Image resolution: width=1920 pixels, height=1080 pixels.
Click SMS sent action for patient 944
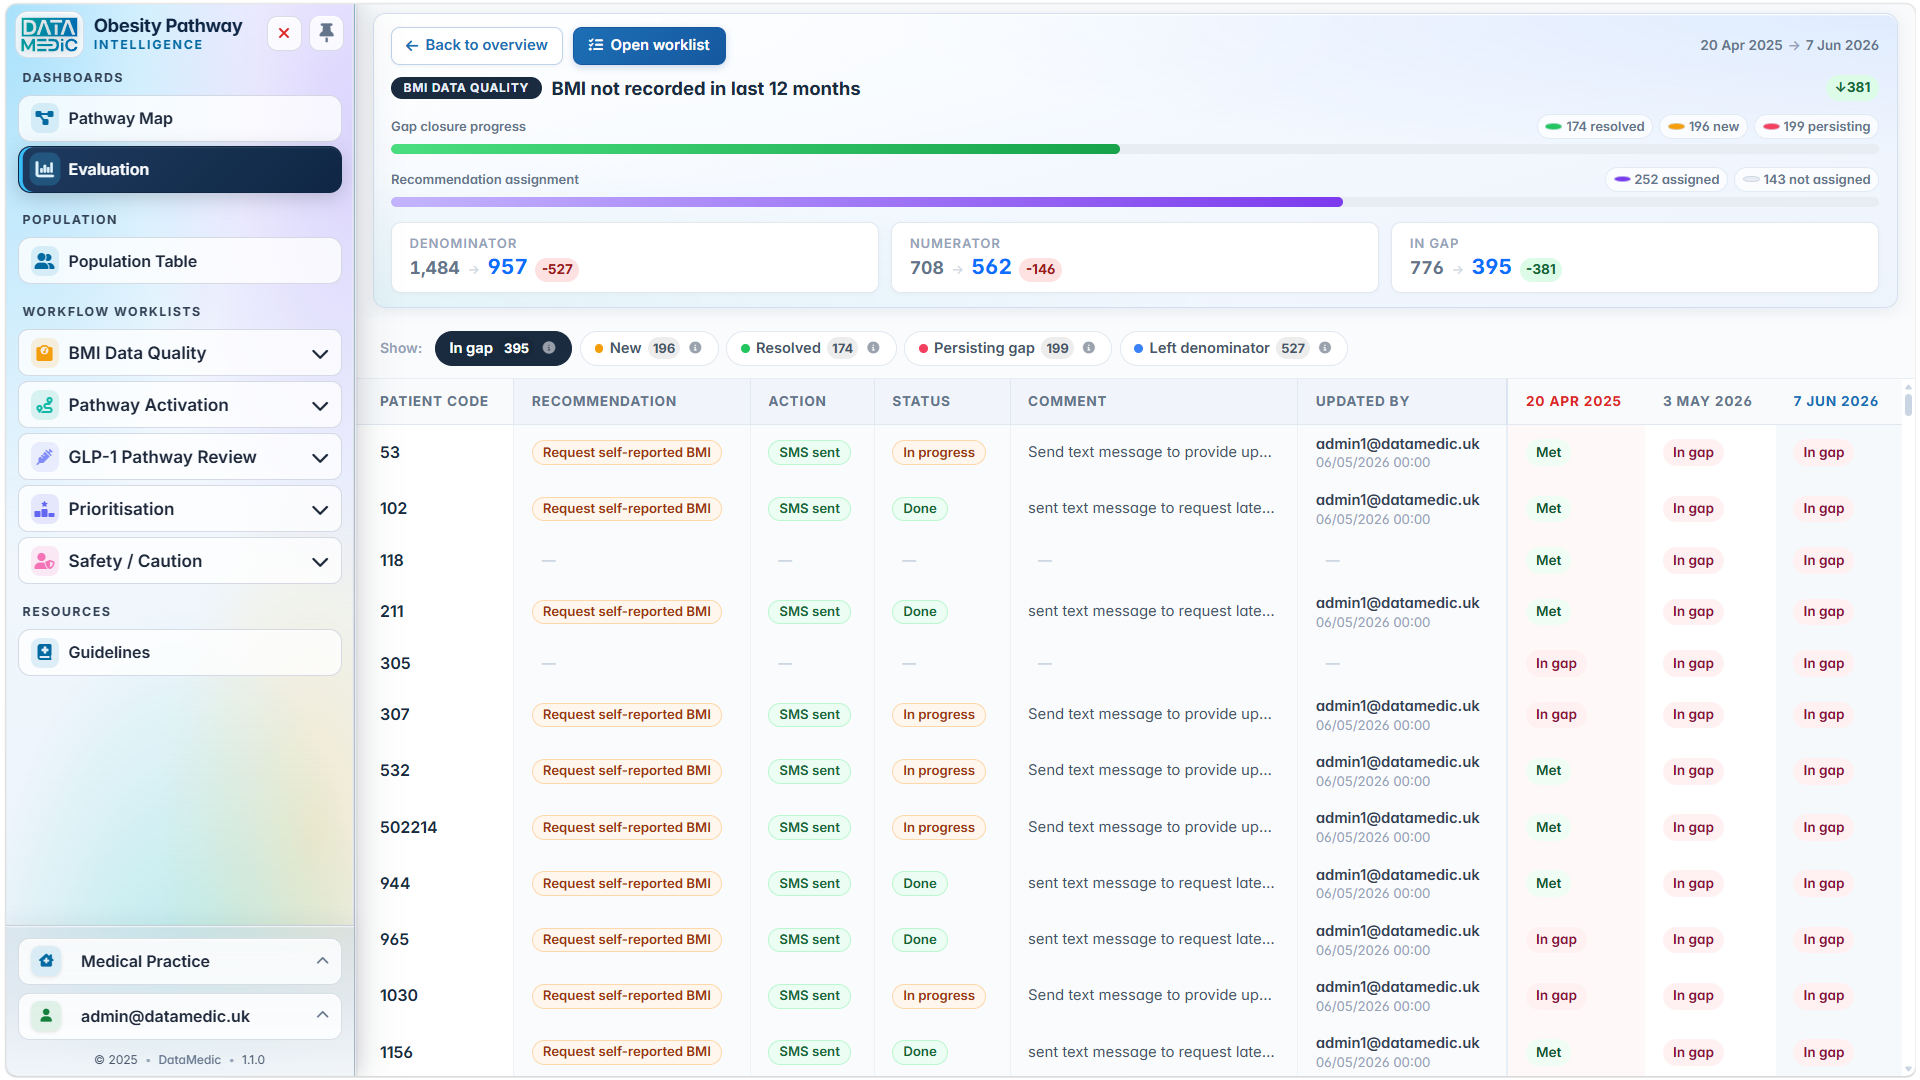pyautogui.click(x=810, y=884)
